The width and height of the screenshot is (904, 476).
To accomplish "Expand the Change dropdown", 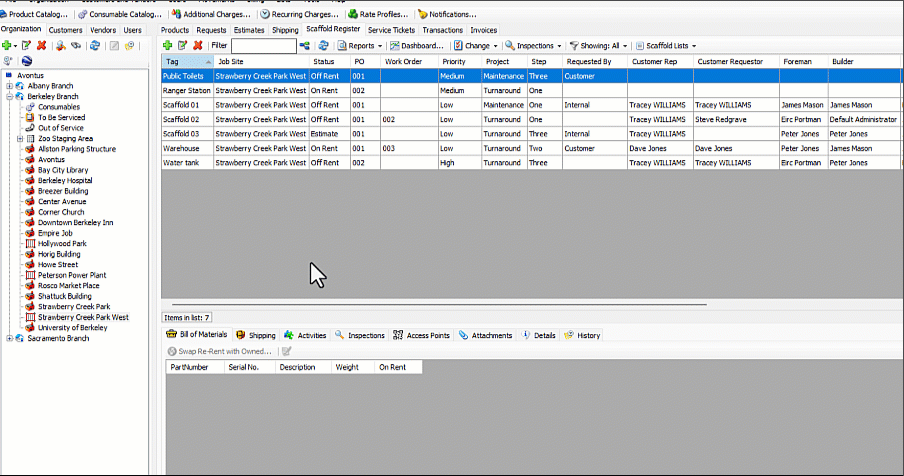I will point(476,46).
